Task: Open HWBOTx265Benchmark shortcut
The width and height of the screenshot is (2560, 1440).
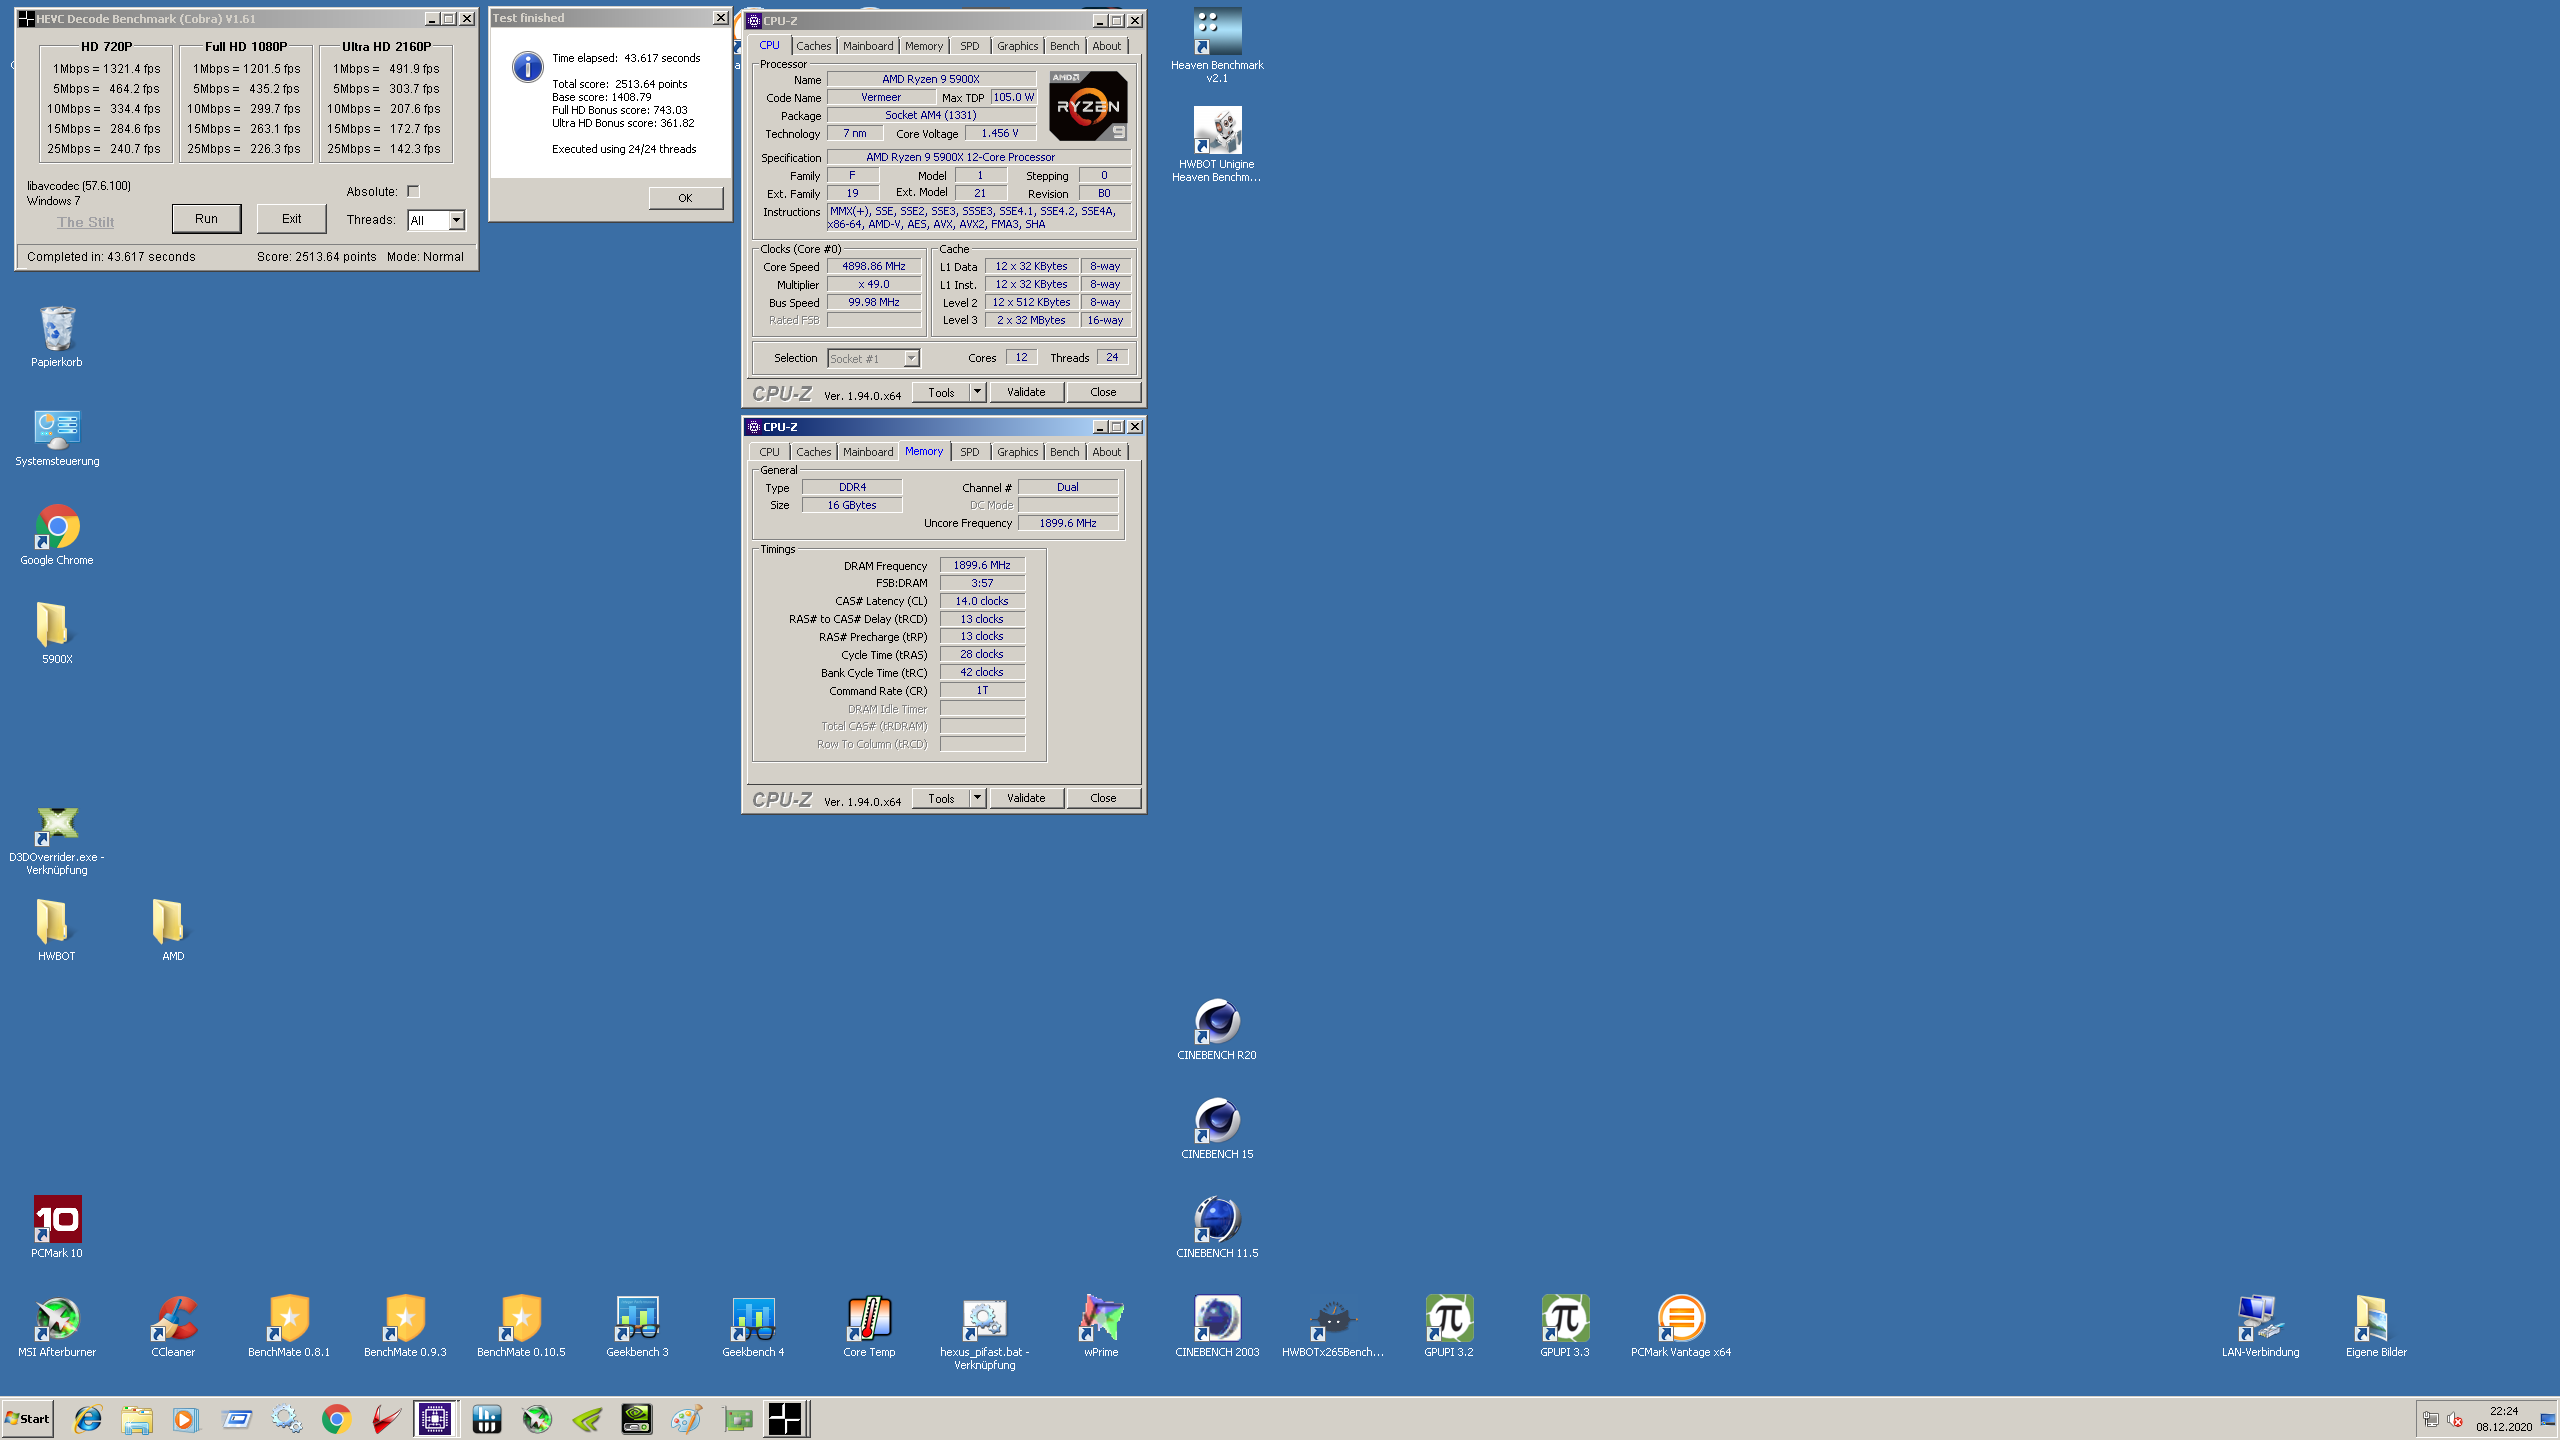Action: (1333, 1326)
